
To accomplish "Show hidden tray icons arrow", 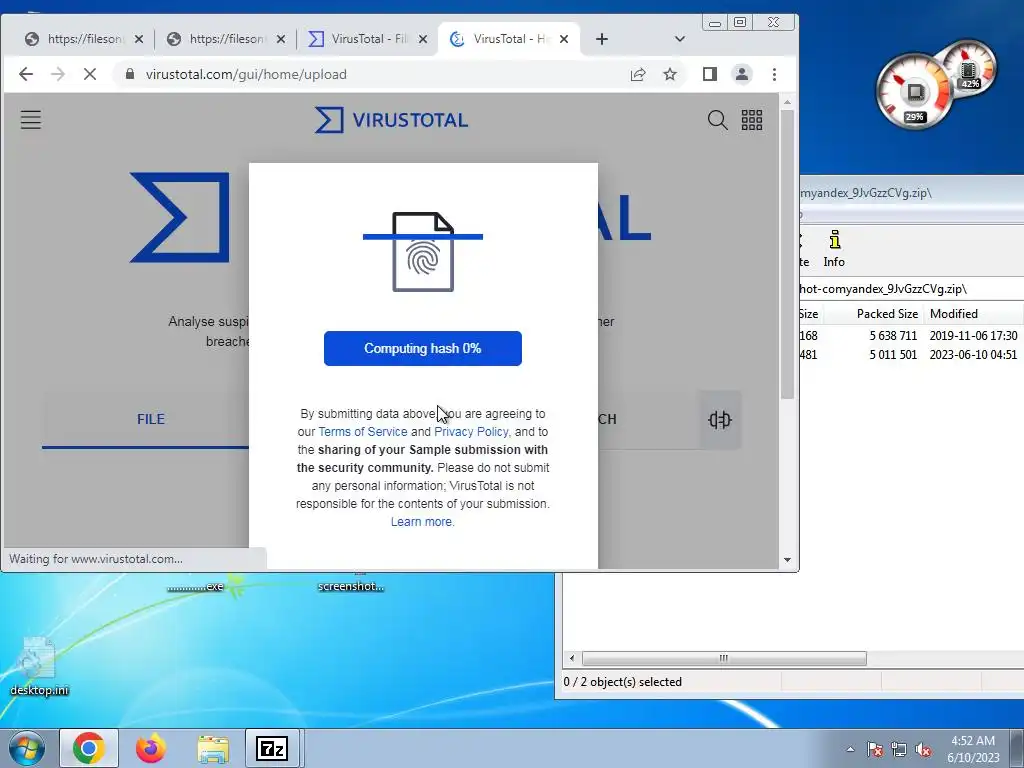I will click(850, 750).
